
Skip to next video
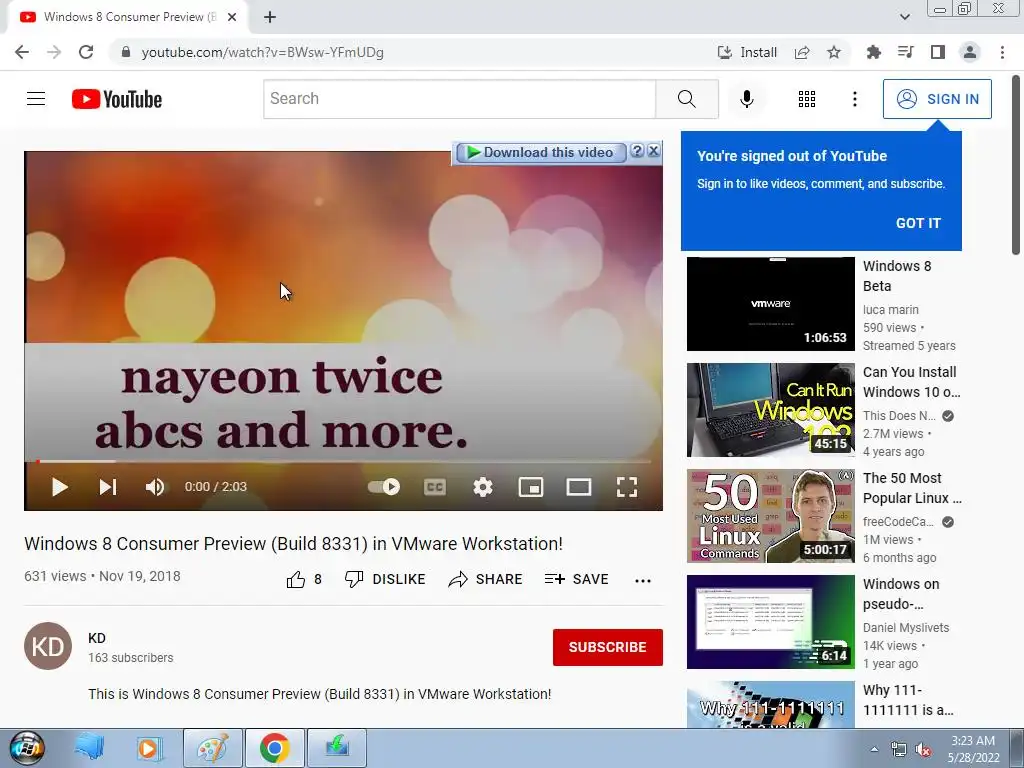pyautogui.click(x=108, y=487)
